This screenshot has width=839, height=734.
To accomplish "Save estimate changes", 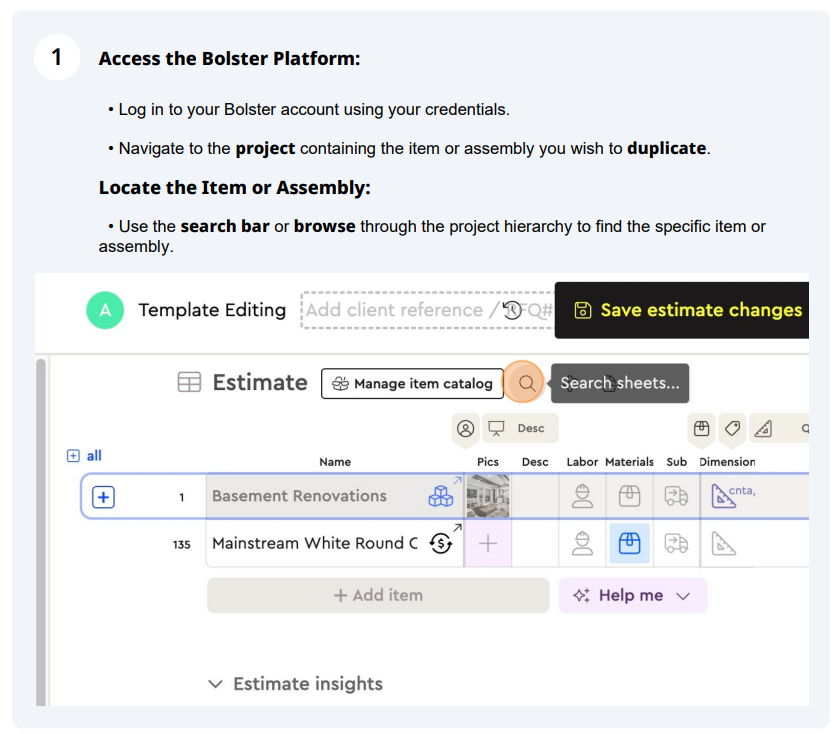I will pyautogui.click(x=682, y=310).
